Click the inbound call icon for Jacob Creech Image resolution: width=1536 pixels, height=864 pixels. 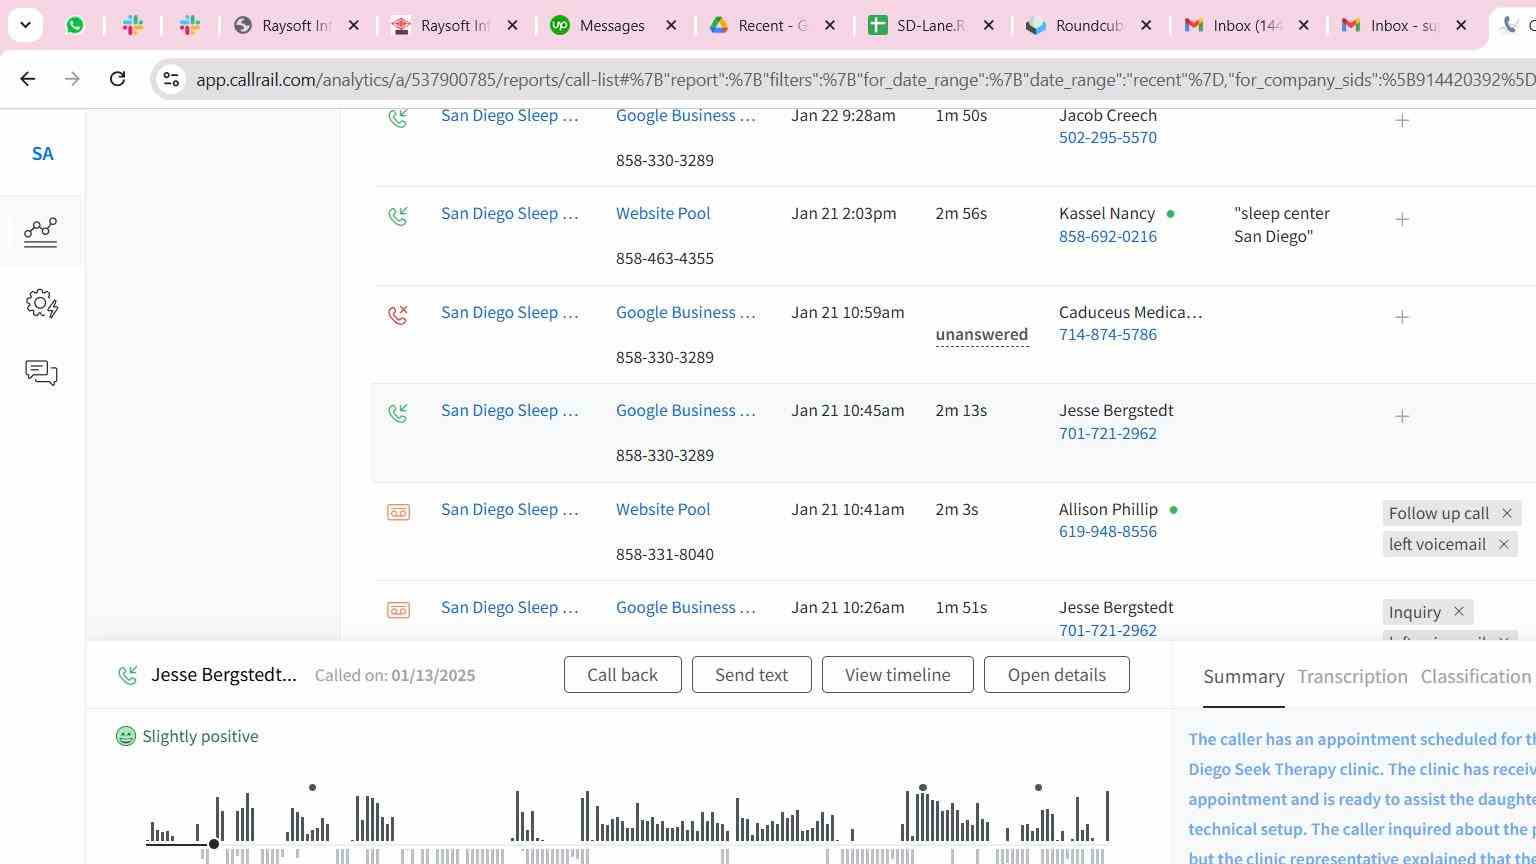coord(398,118)
